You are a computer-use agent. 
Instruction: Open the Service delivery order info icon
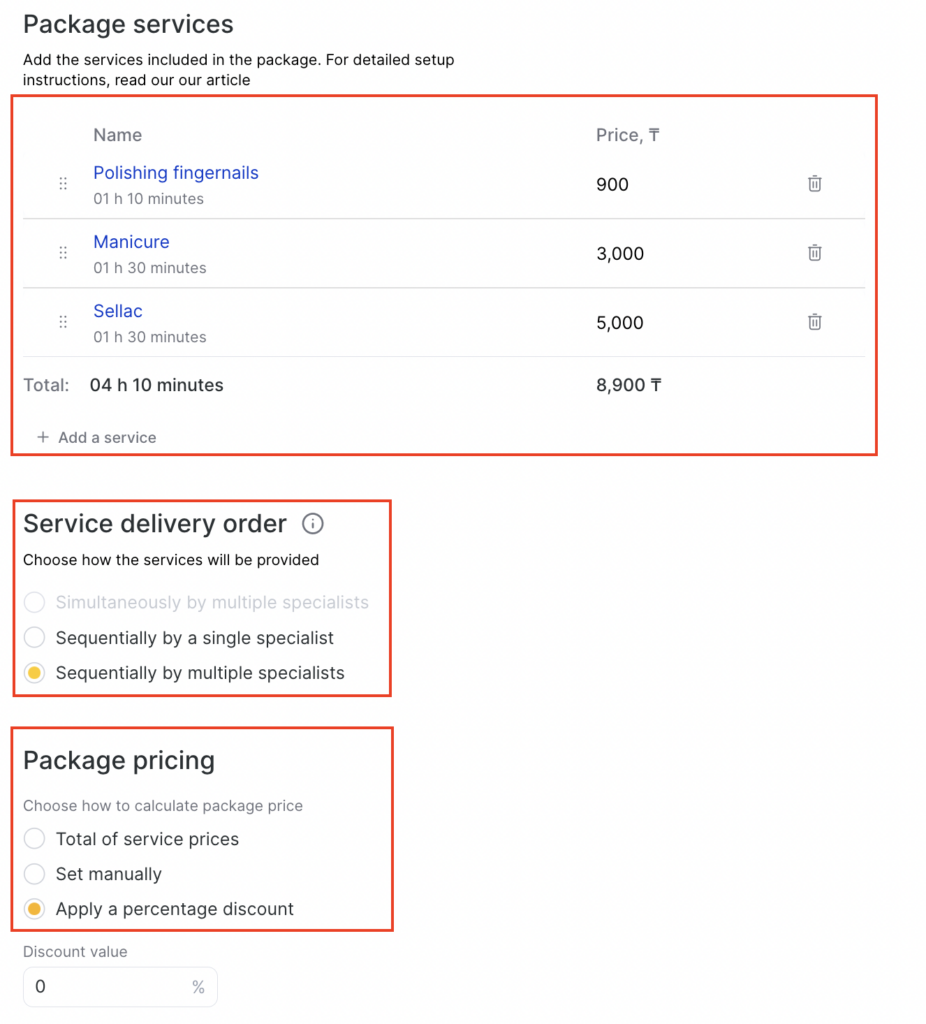click(313, 524)
